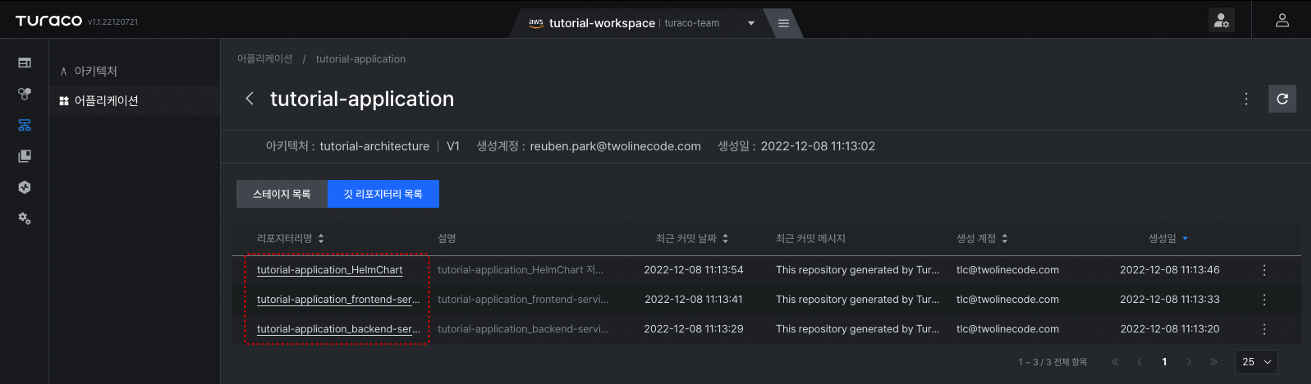Open the tutorial-workspace selector dropdown
Image resolution: width=1311 pixels, height=384 pixels.
pos(641,23)
